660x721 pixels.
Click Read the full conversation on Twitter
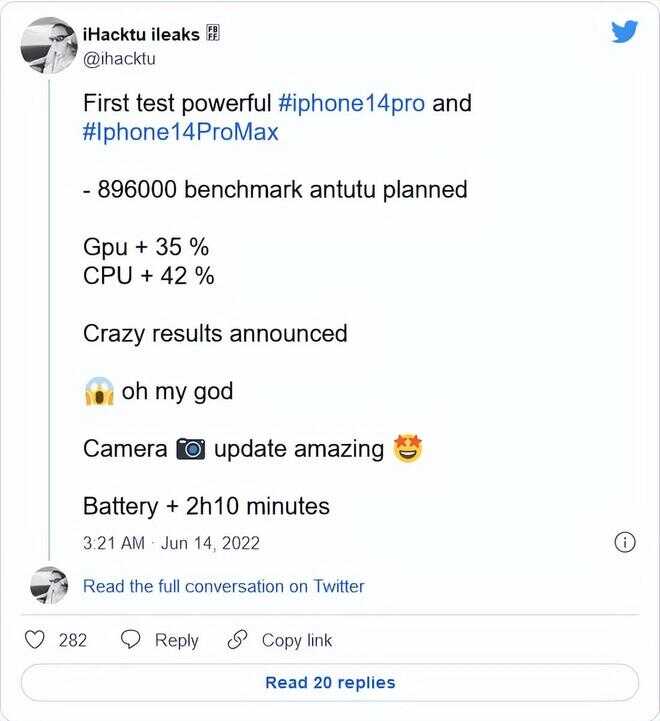pyautogui.click(x=223, y=586)
